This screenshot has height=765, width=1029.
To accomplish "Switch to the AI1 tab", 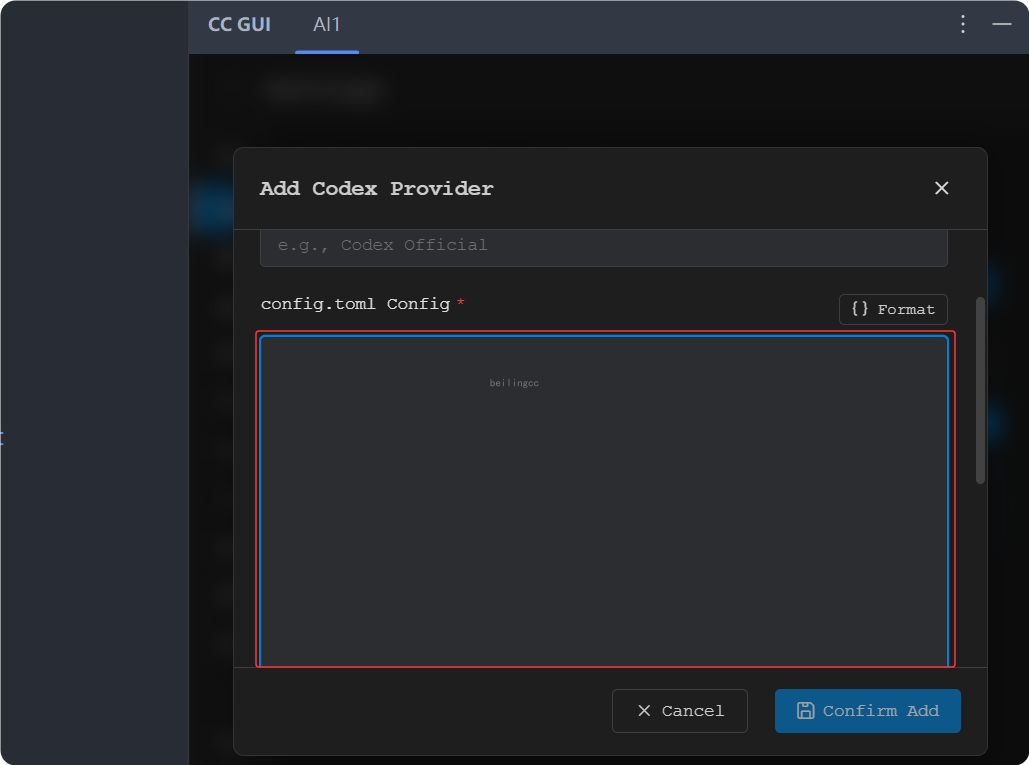I will click(x=326, y=25).
